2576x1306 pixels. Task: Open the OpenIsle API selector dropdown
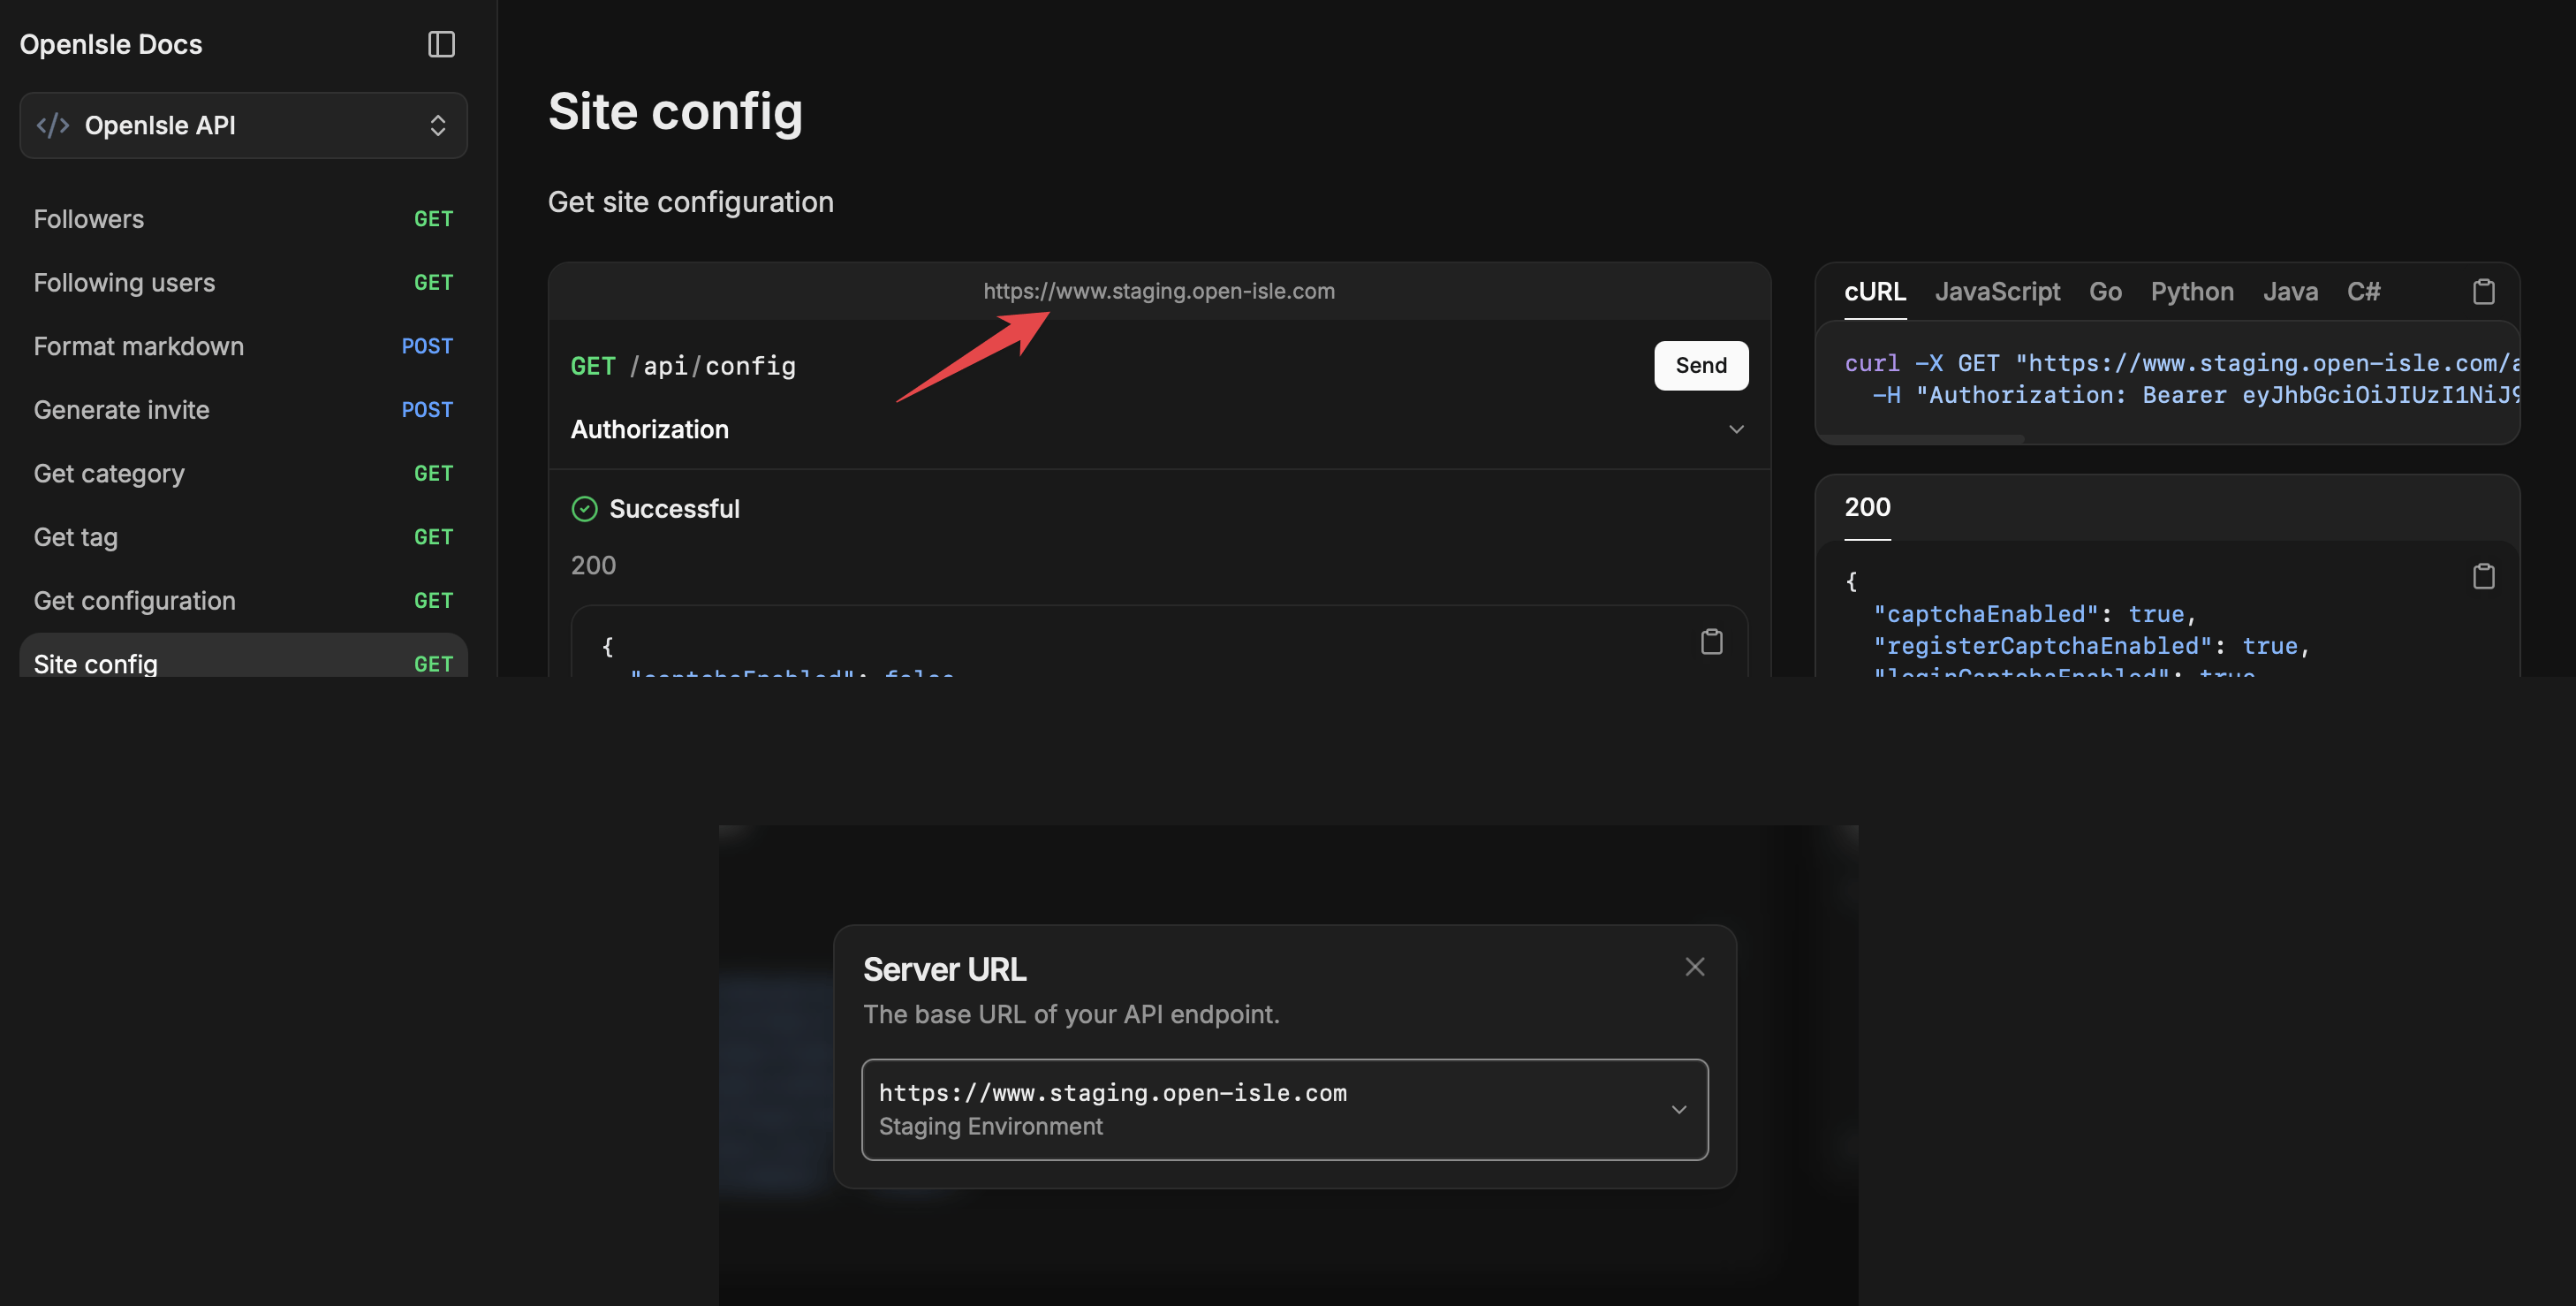click(x=437, y=126)
